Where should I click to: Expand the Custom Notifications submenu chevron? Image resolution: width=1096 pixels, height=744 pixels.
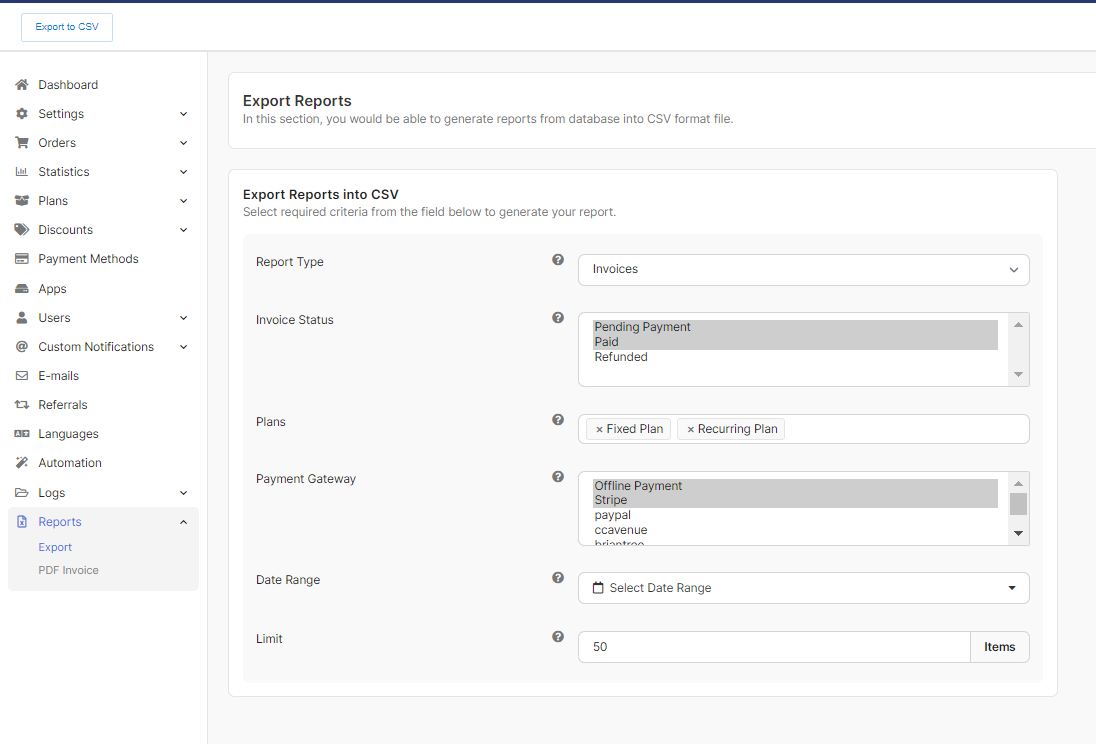tap(183, 347)
